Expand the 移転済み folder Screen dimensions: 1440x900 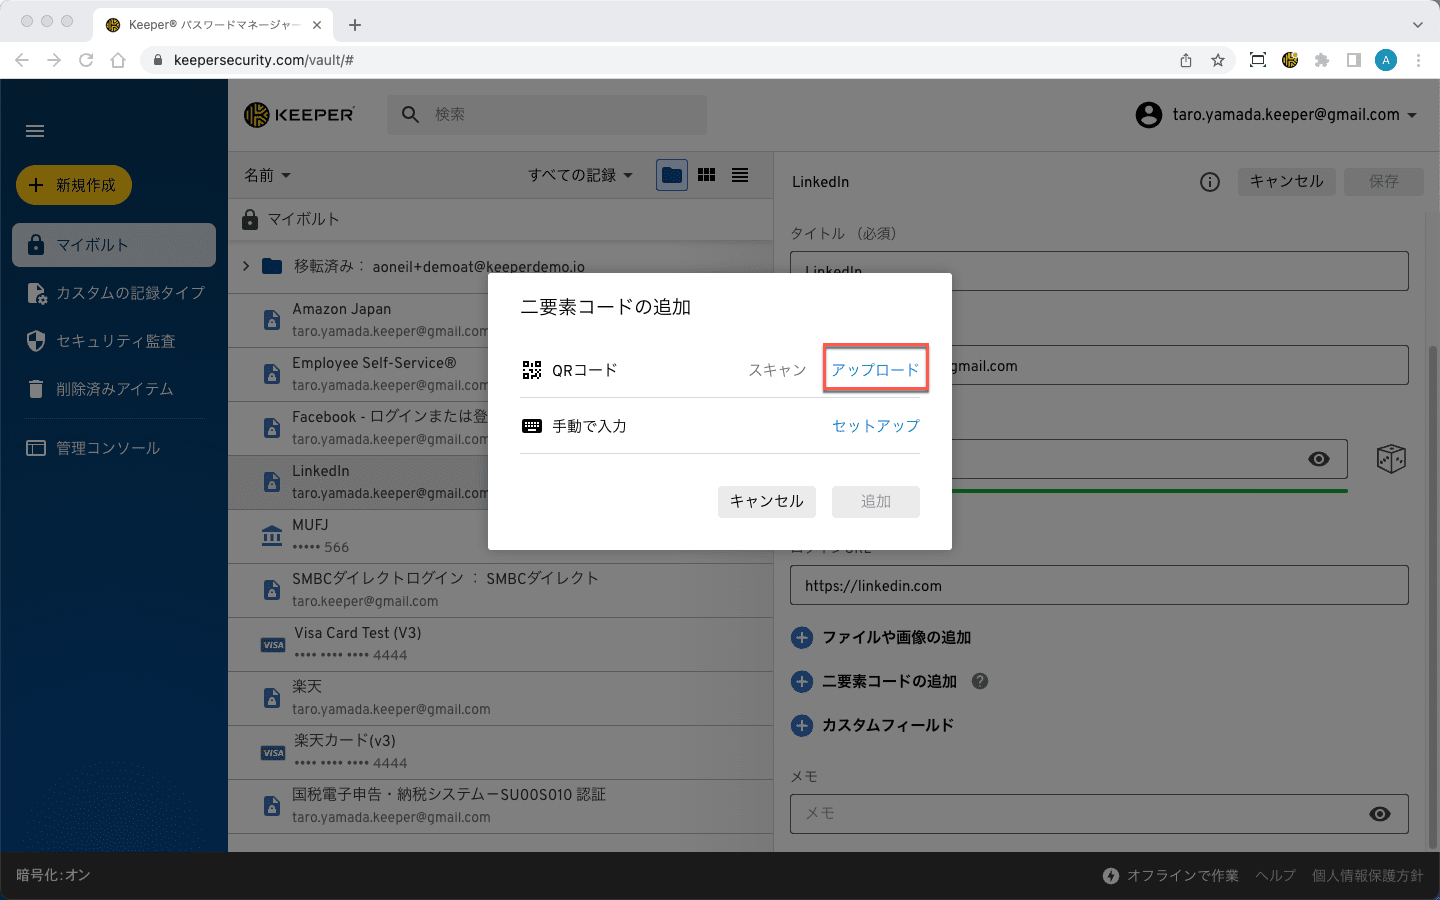pyautogui.click(x=246, y=266)
